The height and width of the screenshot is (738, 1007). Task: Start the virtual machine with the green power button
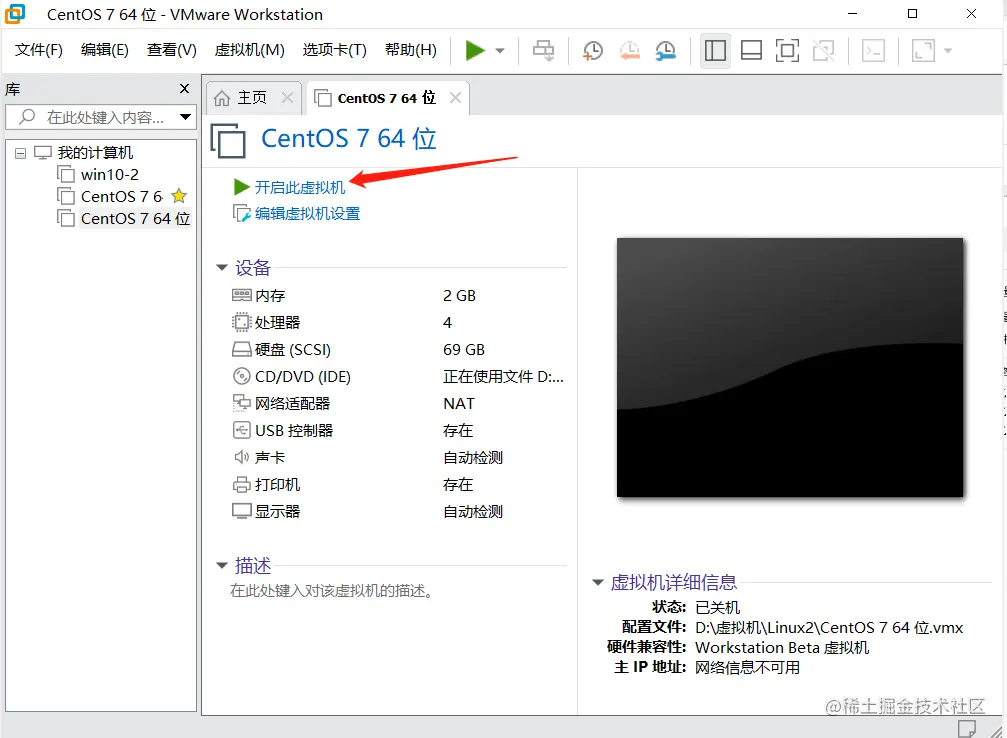[x=477, y=50]
